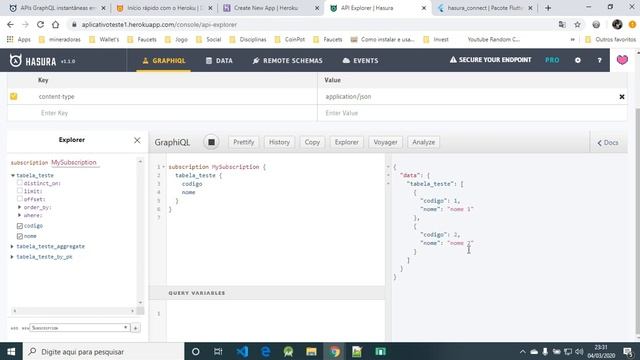This screenshot has width=640, height=360.
Task: Click the Analyze button
Action: (424, 142)
